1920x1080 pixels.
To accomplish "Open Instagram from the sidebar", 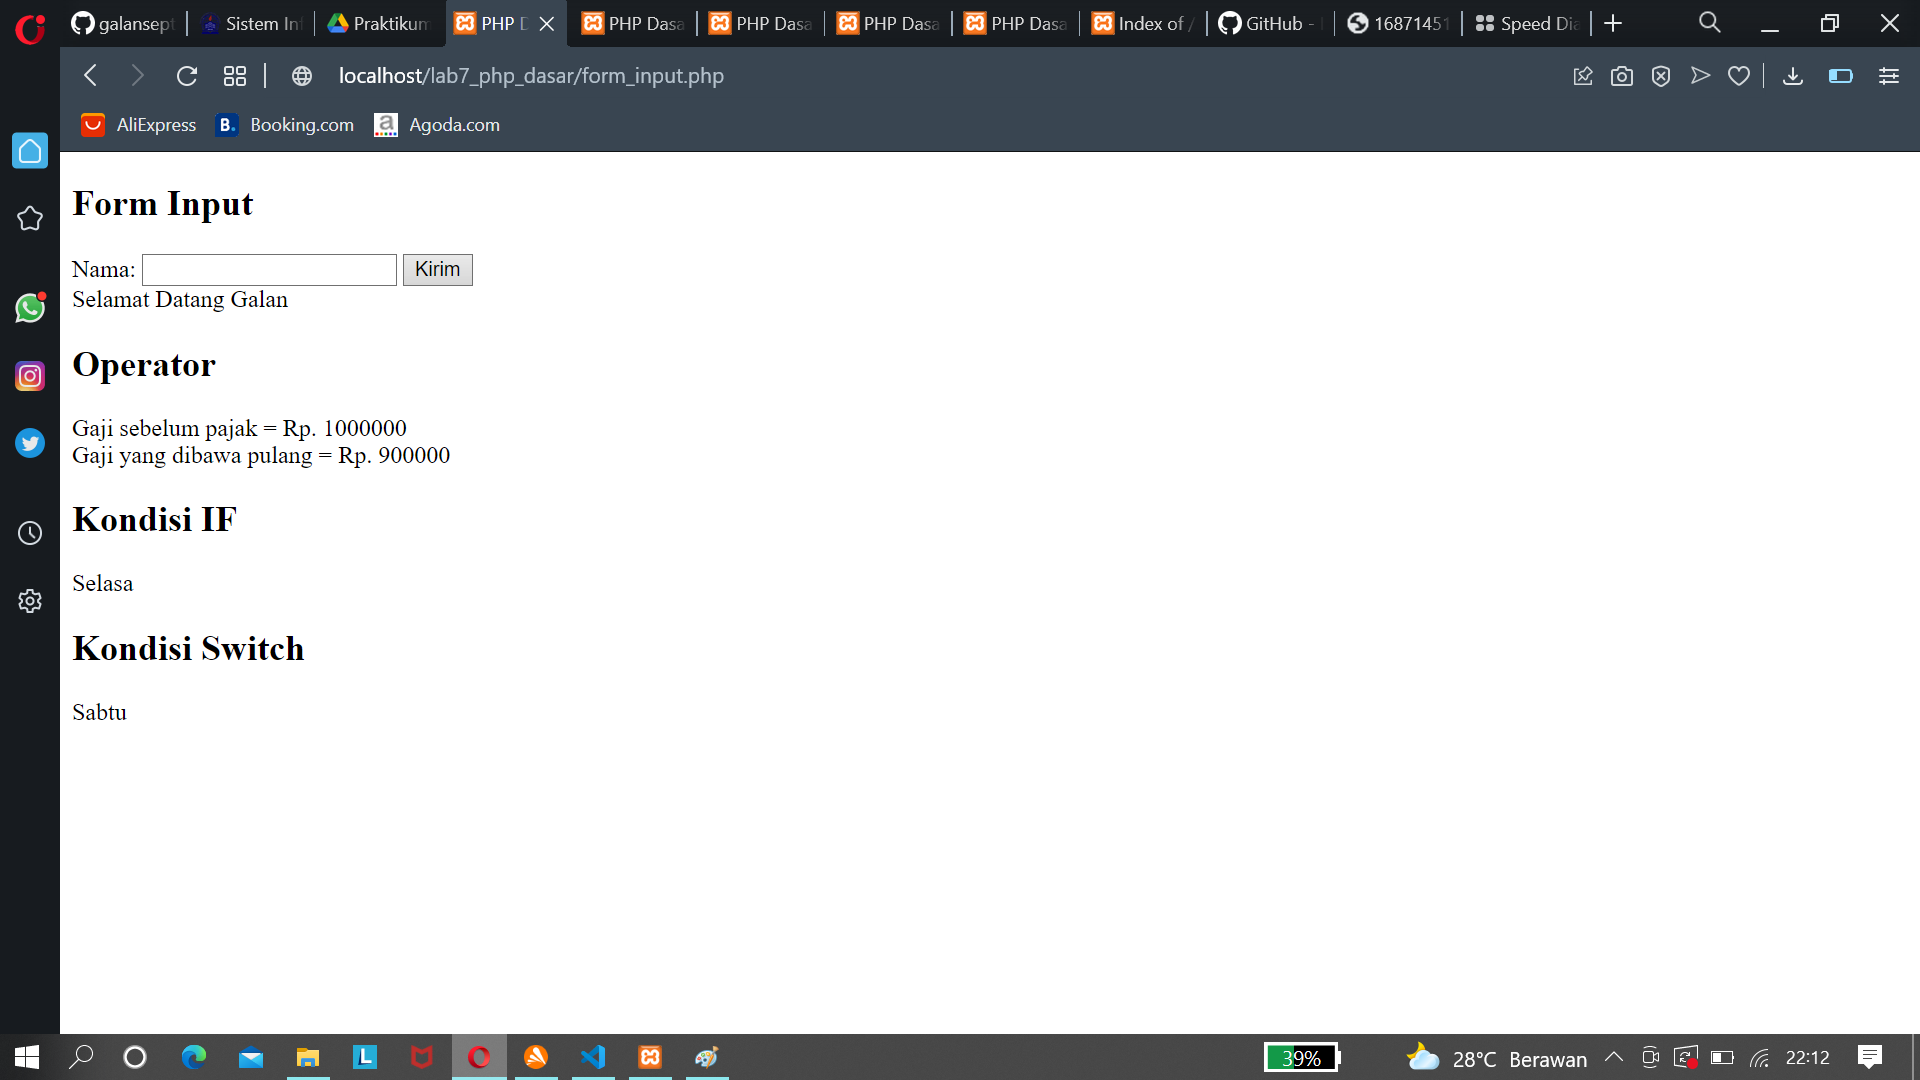I will tap(30, 376).
